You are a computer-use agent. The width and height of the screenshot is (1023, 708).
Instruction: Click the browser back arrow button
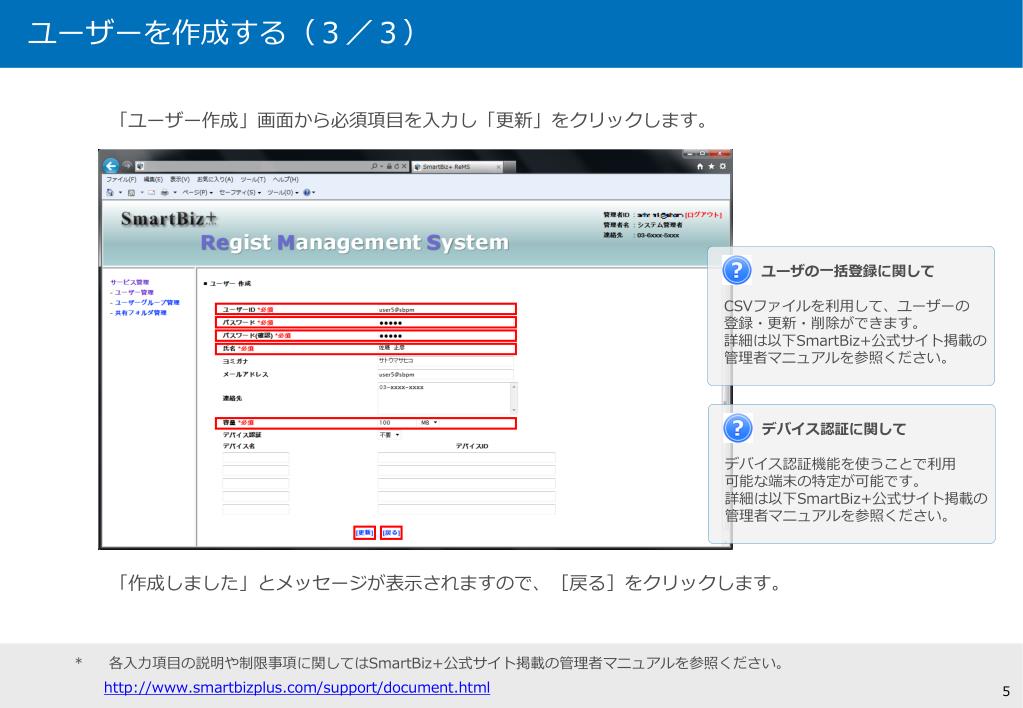(x=111, y=166)
